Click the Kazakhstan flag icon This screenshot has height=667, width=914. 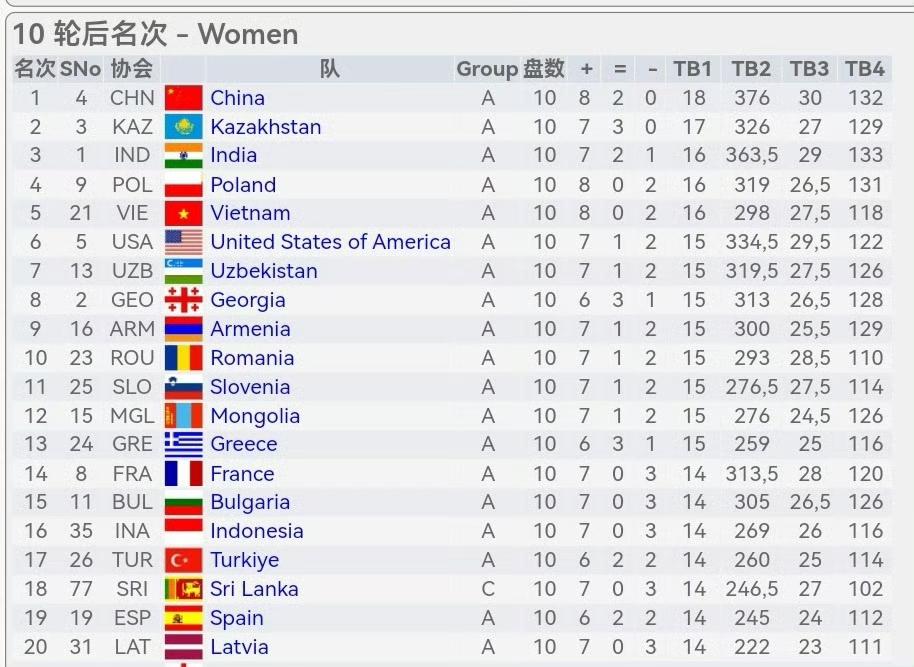(184, 127)
